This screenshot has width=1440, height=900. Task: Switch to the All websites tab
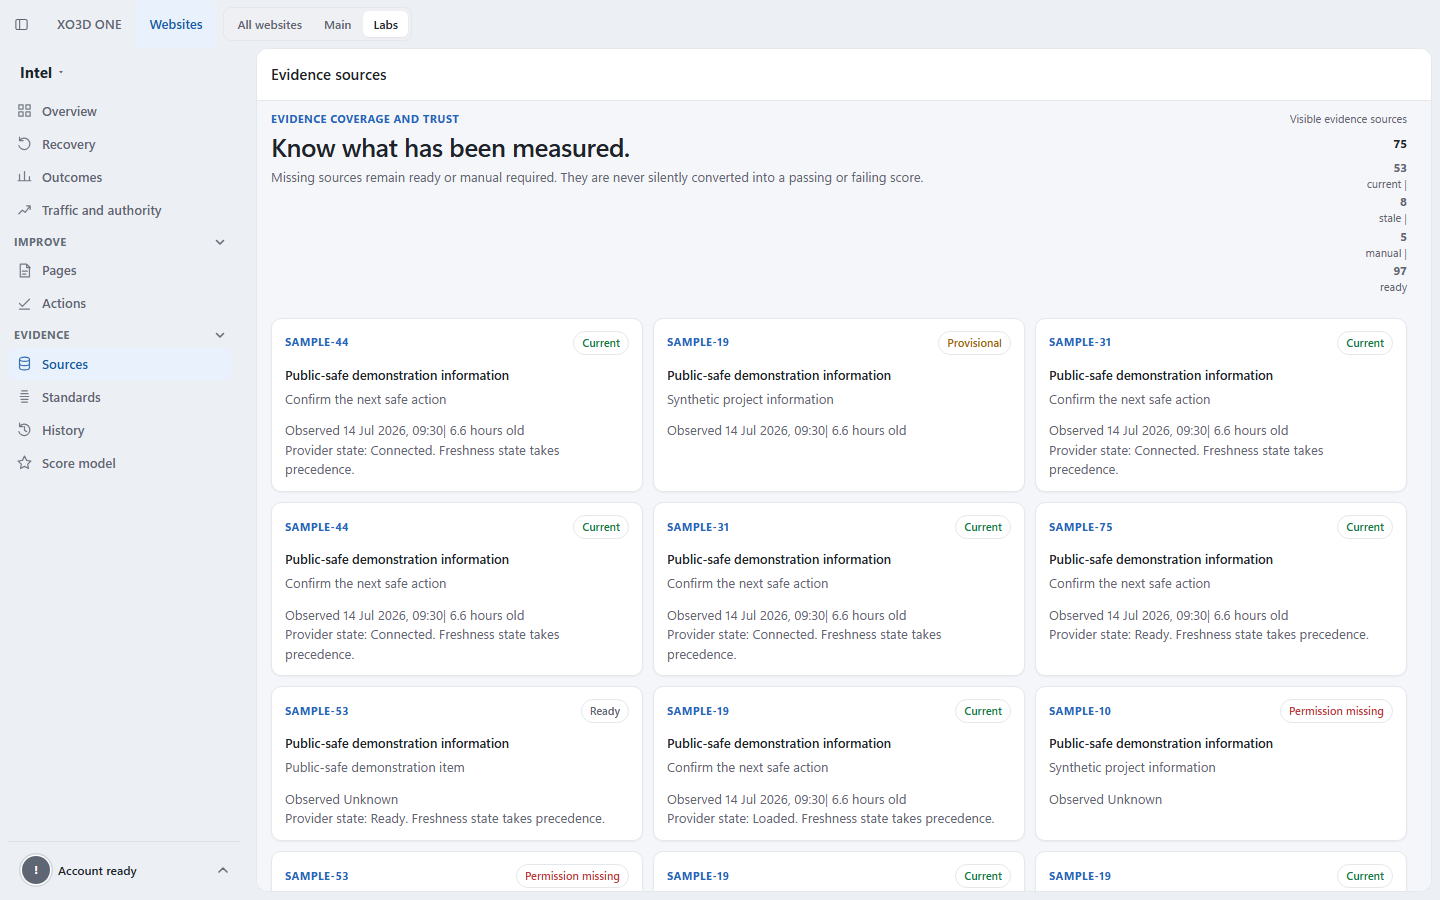coord(270,25)
